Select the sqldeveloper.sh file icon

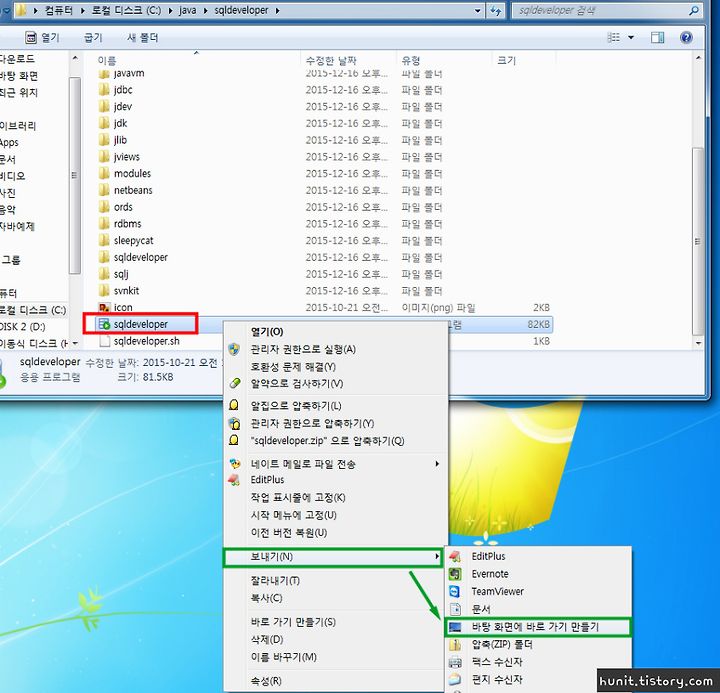click(x=105, y=341)
